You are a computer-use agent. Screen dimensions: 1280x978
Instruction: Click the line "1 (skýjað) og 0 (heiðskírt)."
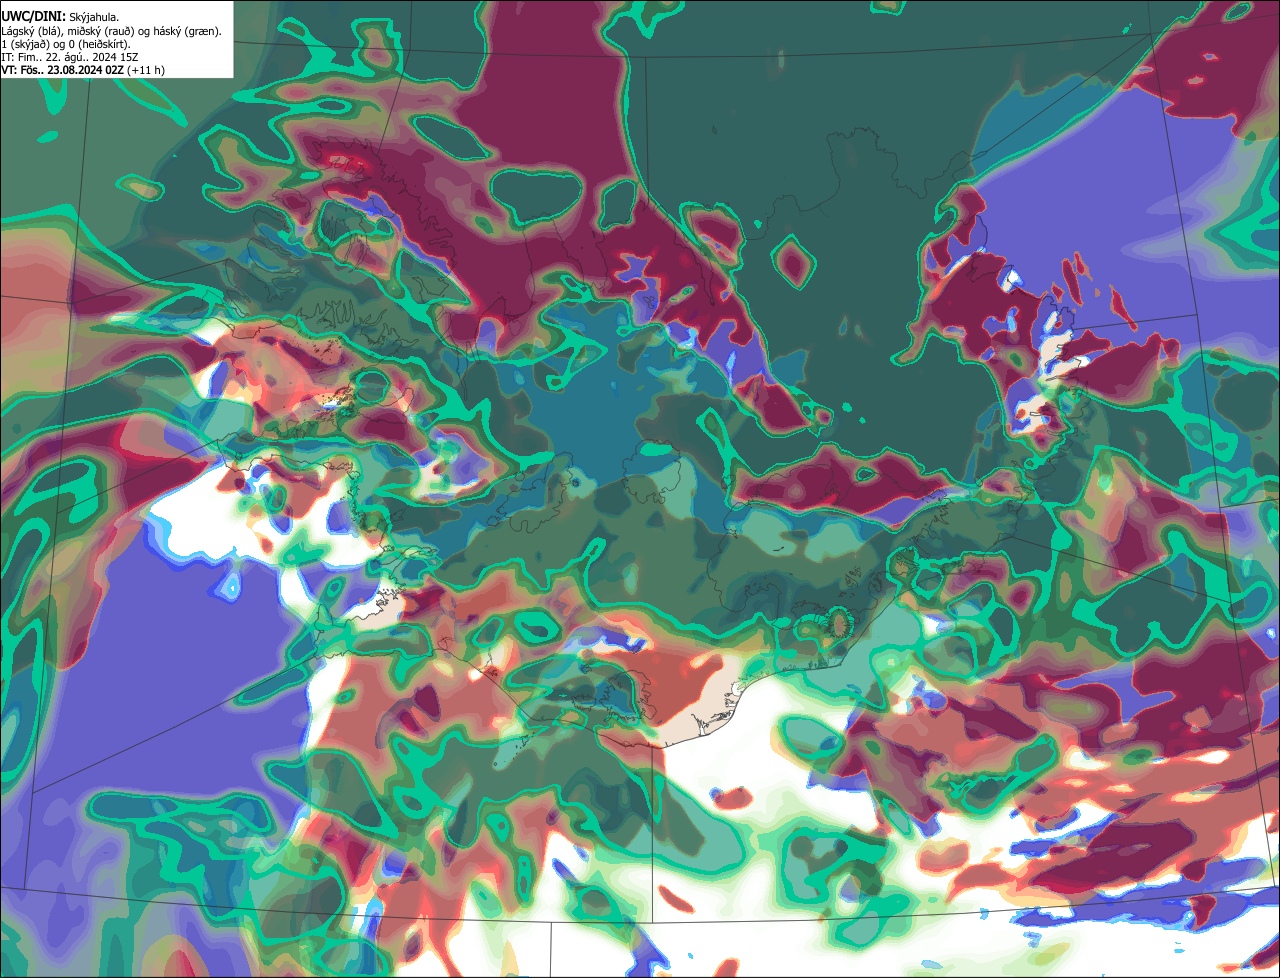[x=66, y=44]
